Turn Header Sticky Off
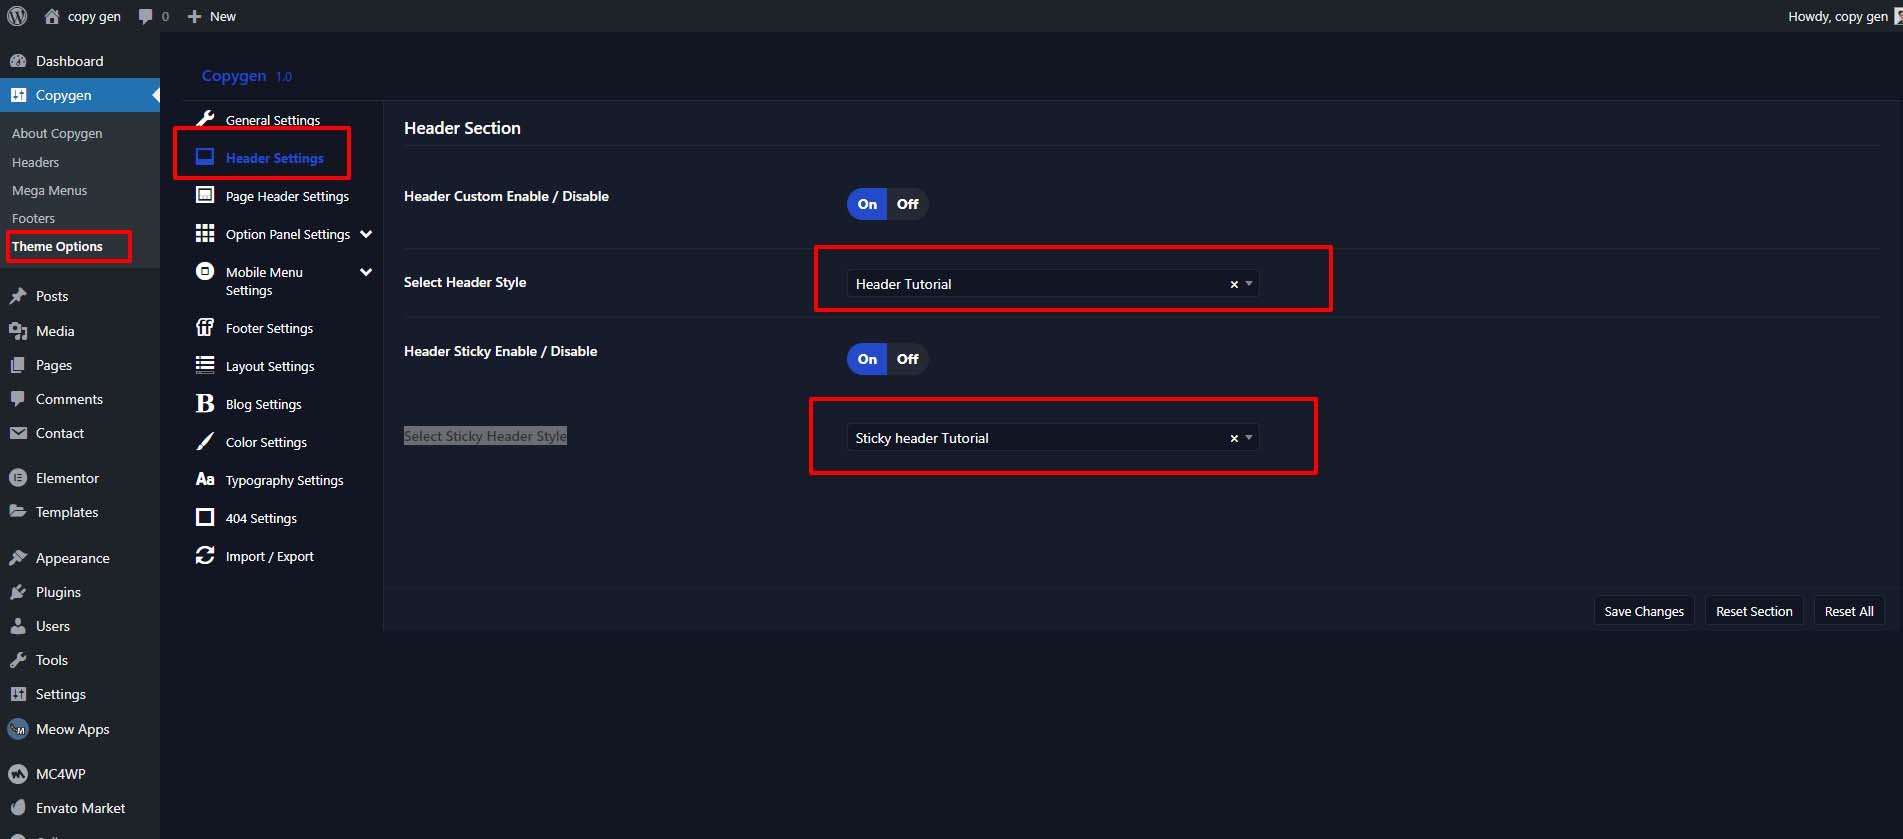1903x839 pixels. 907,359
